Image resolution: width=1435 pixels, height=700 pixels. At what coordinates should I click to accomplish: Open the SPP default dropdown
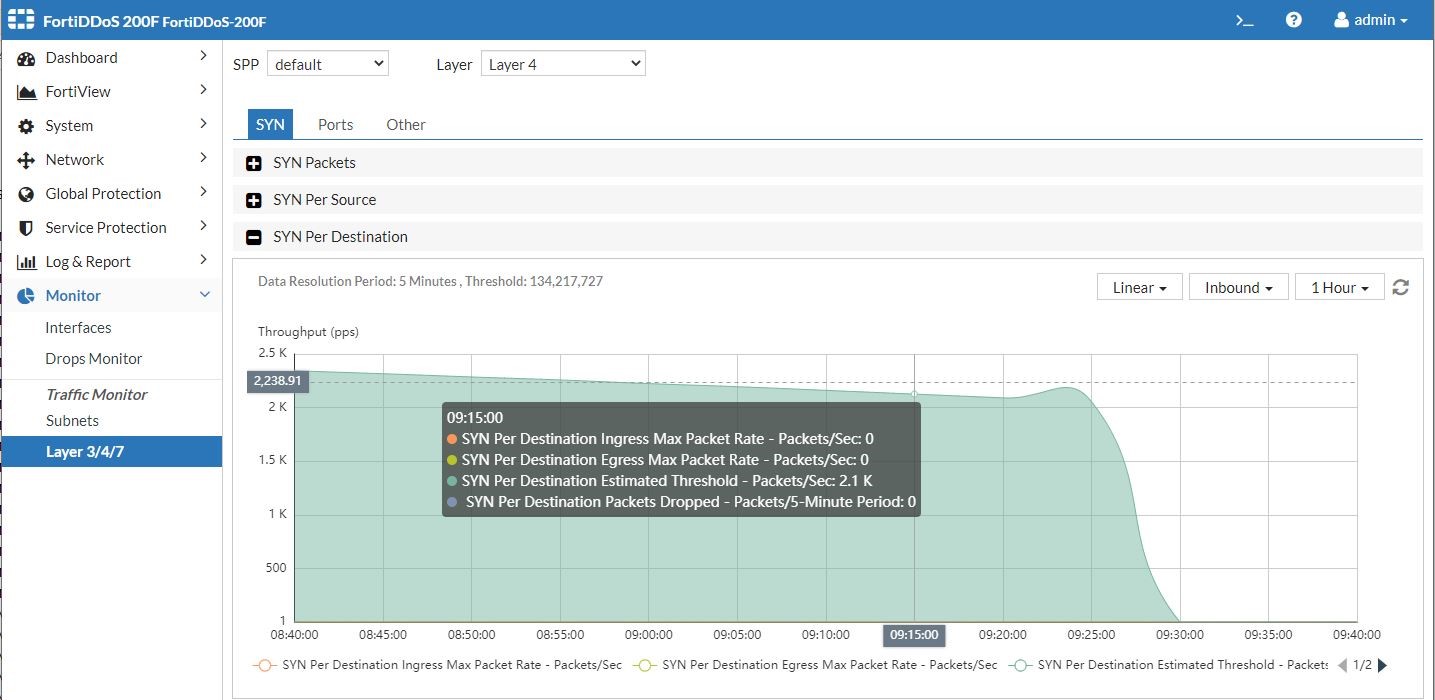tap(327, 62)
